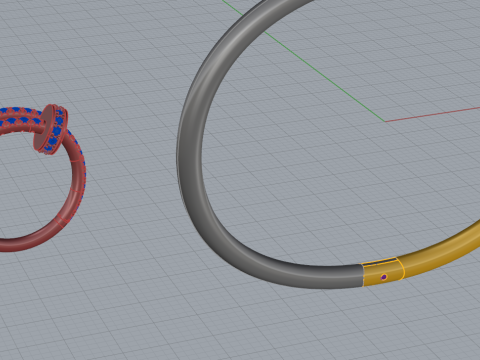The image size is (480, 360).
Task: Select the yellow-outlined clasp sleeve
Action: click(x=383, y=272)
